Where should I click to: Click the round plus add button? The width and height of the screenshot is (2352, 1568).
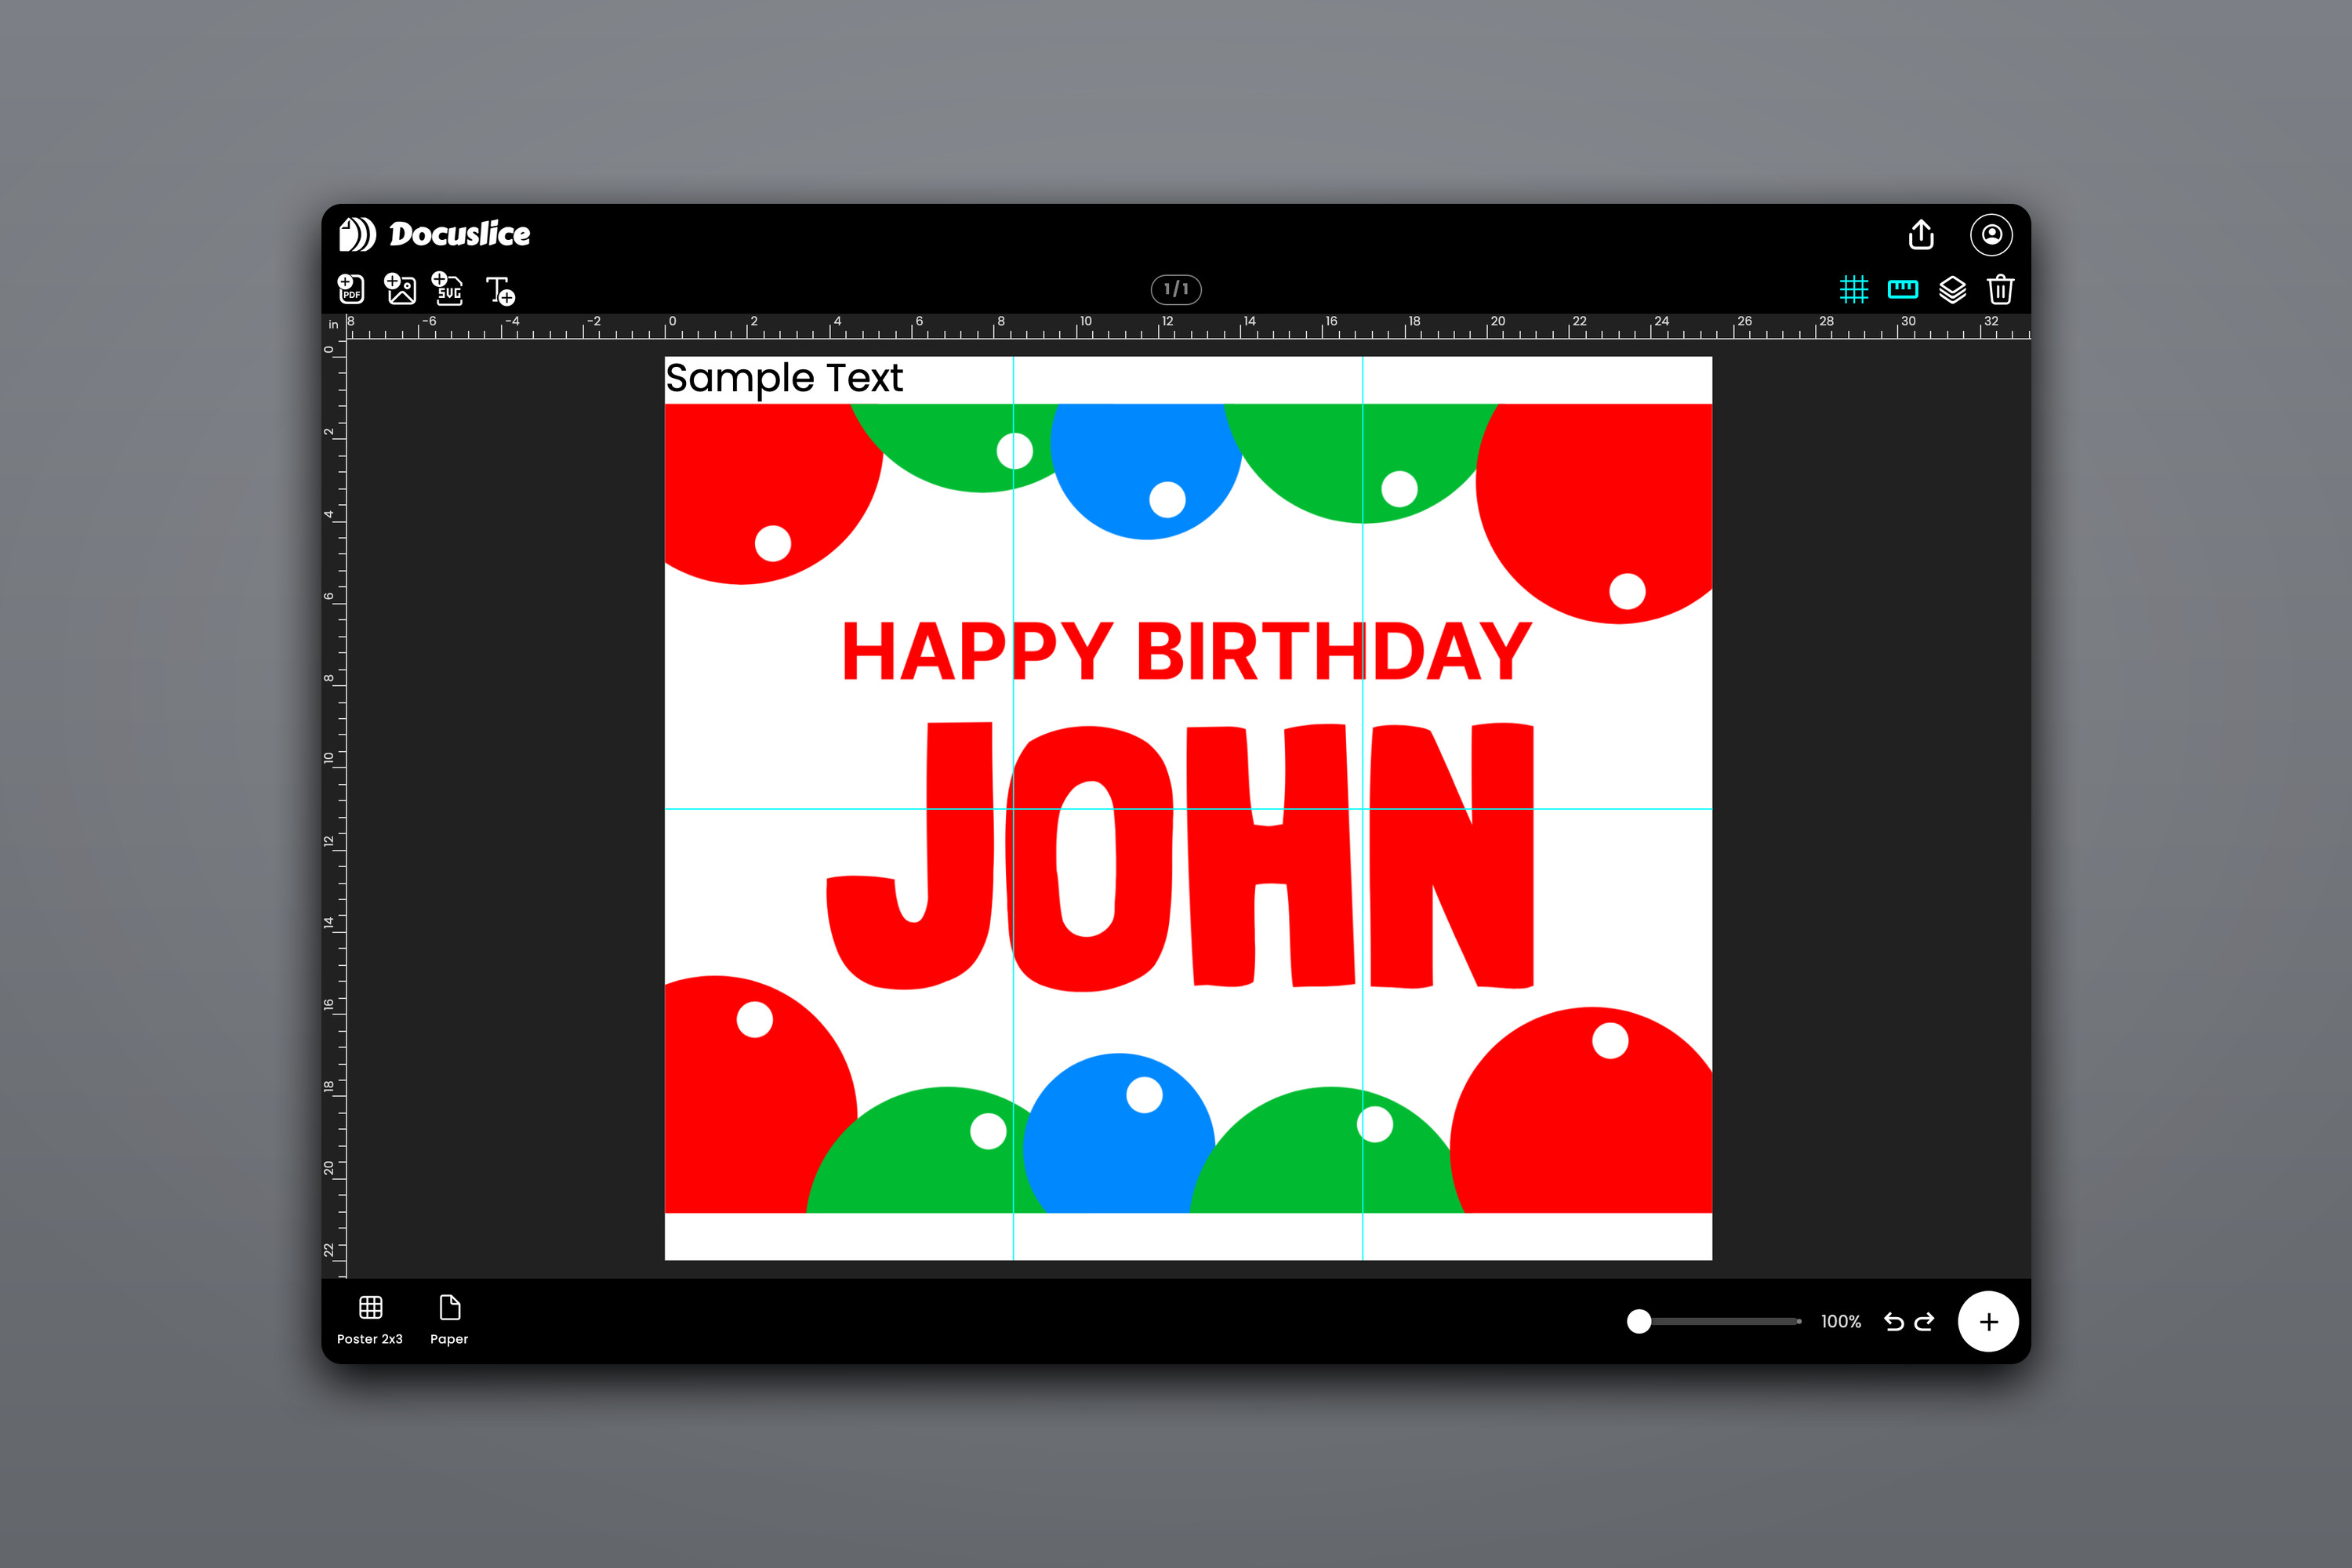(x=1988, y=1322)
